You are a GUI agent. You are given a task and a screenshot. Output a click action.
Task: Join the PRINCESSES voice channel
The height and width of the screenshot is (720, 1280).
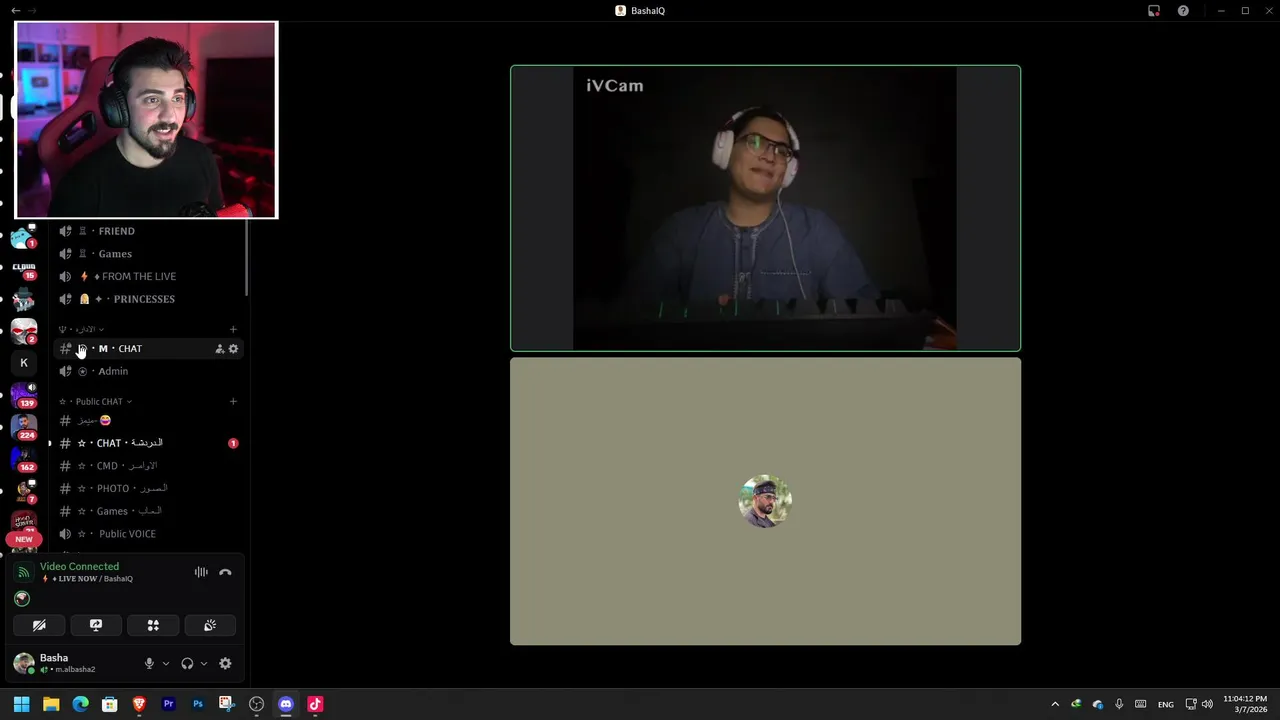pyautogui.click(x=149, y=299)
